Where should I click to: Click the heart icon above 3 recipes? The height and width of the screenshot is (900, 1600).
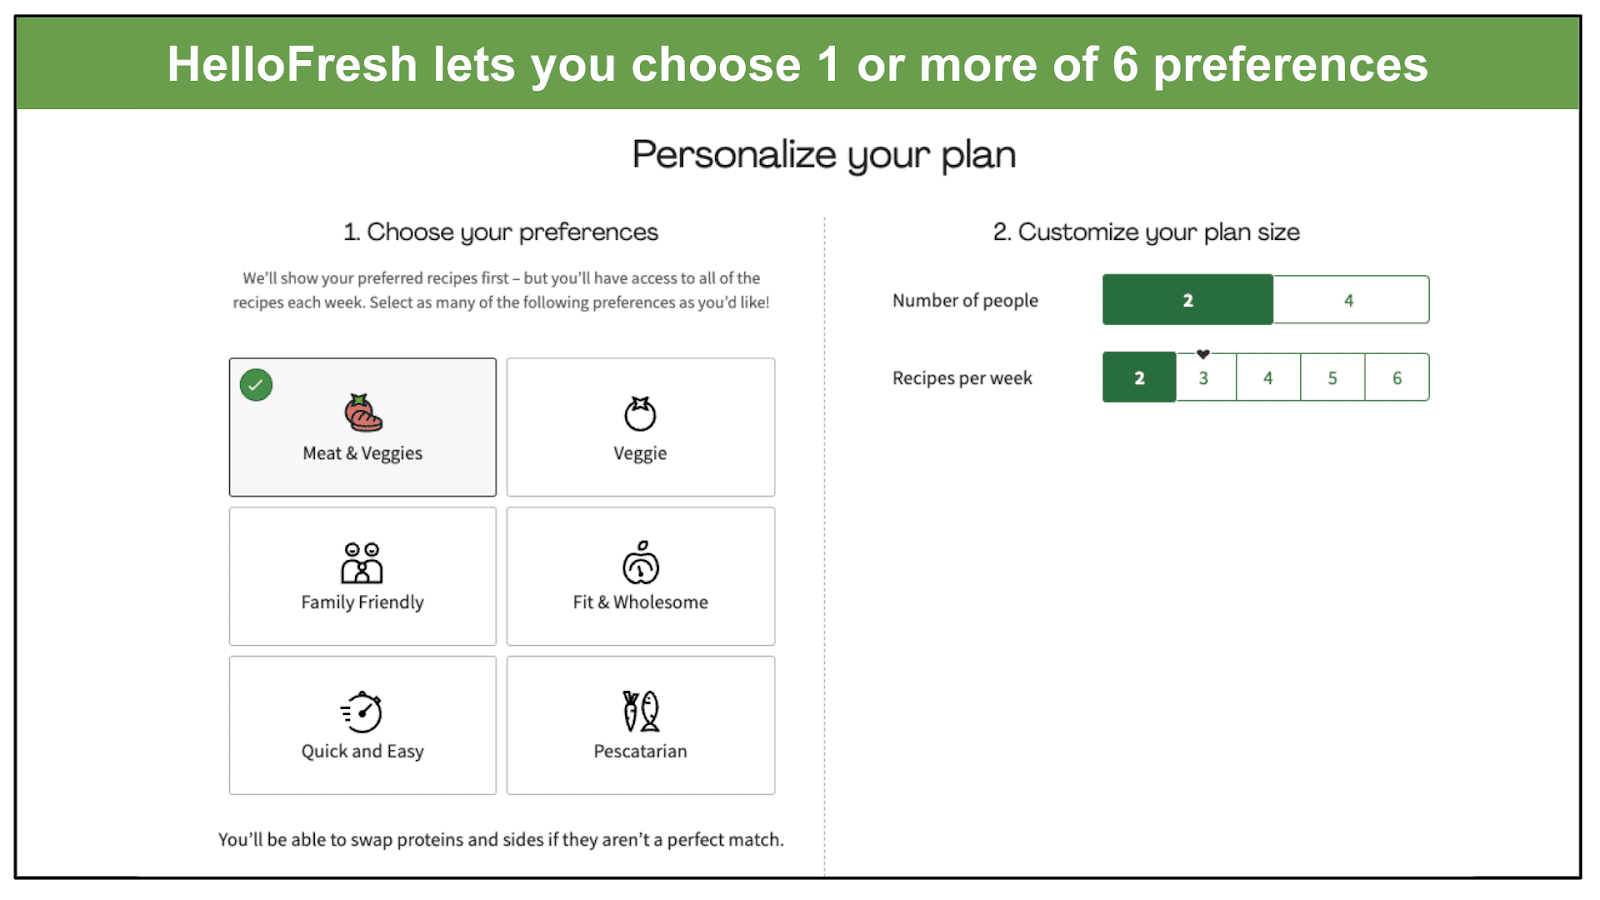(x=1203, y=354)
